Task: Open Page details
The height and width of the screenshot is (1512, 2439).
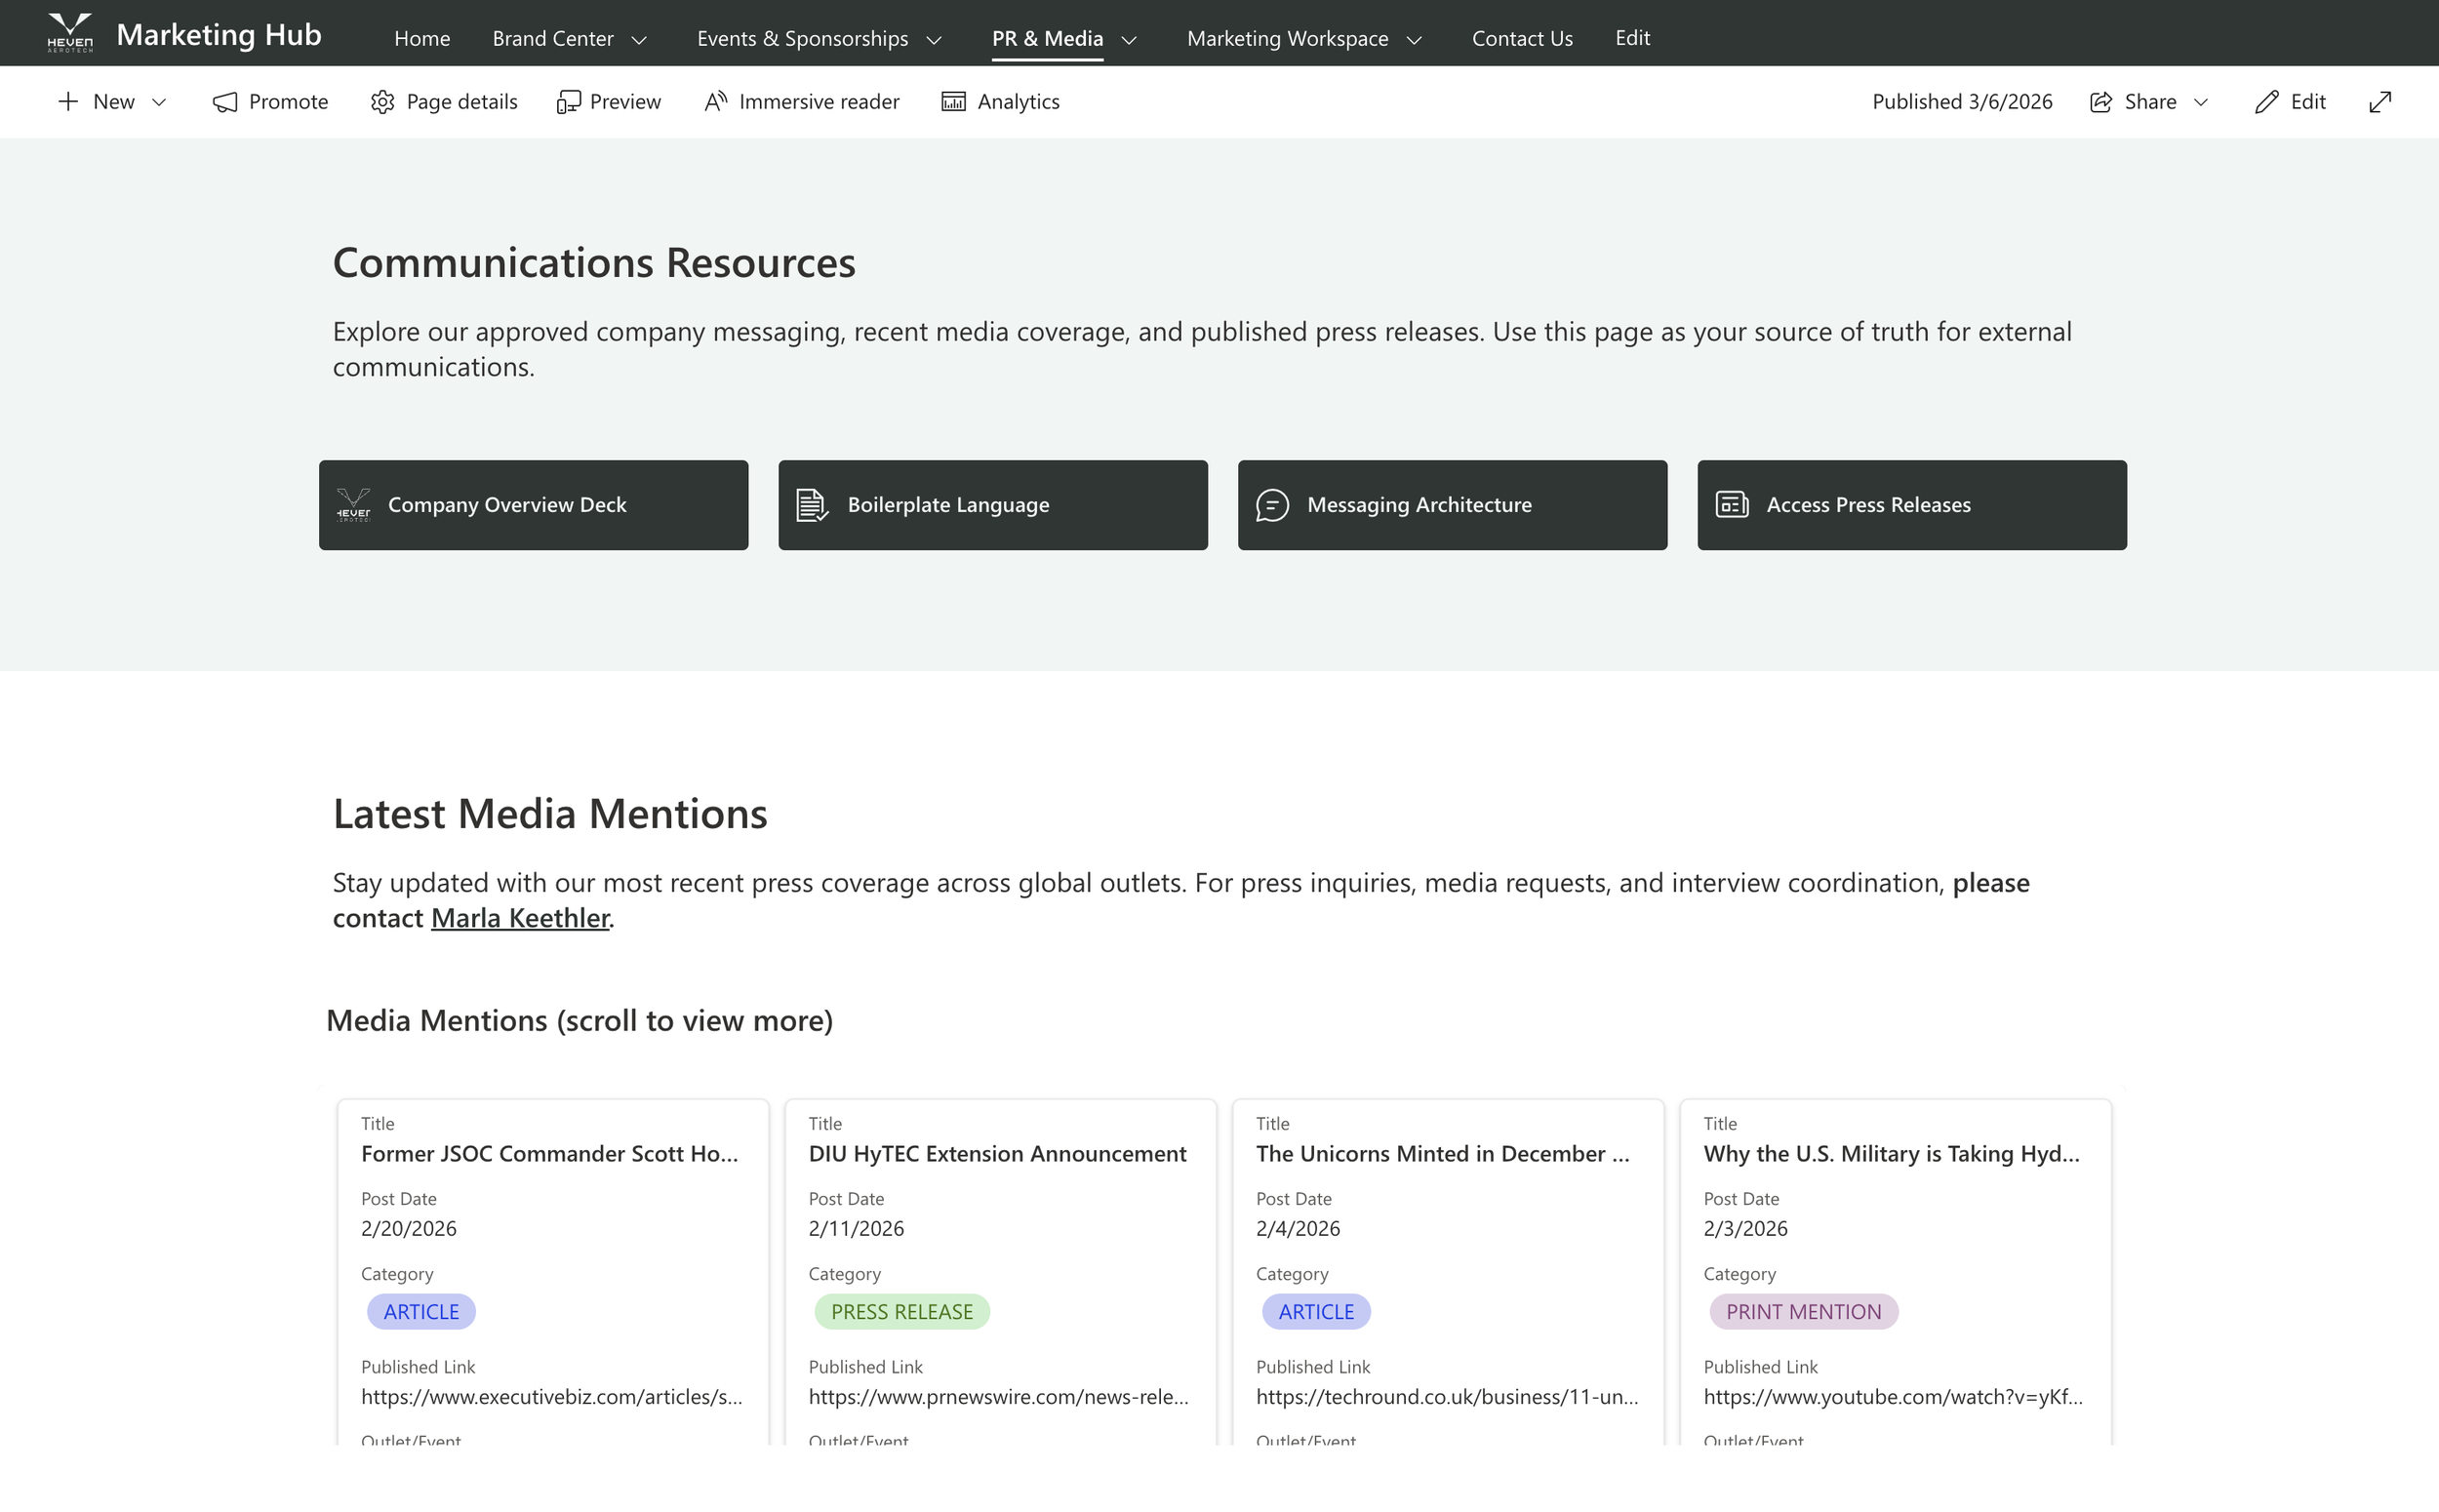Action: pyautogui.click(x=444, y=101)
